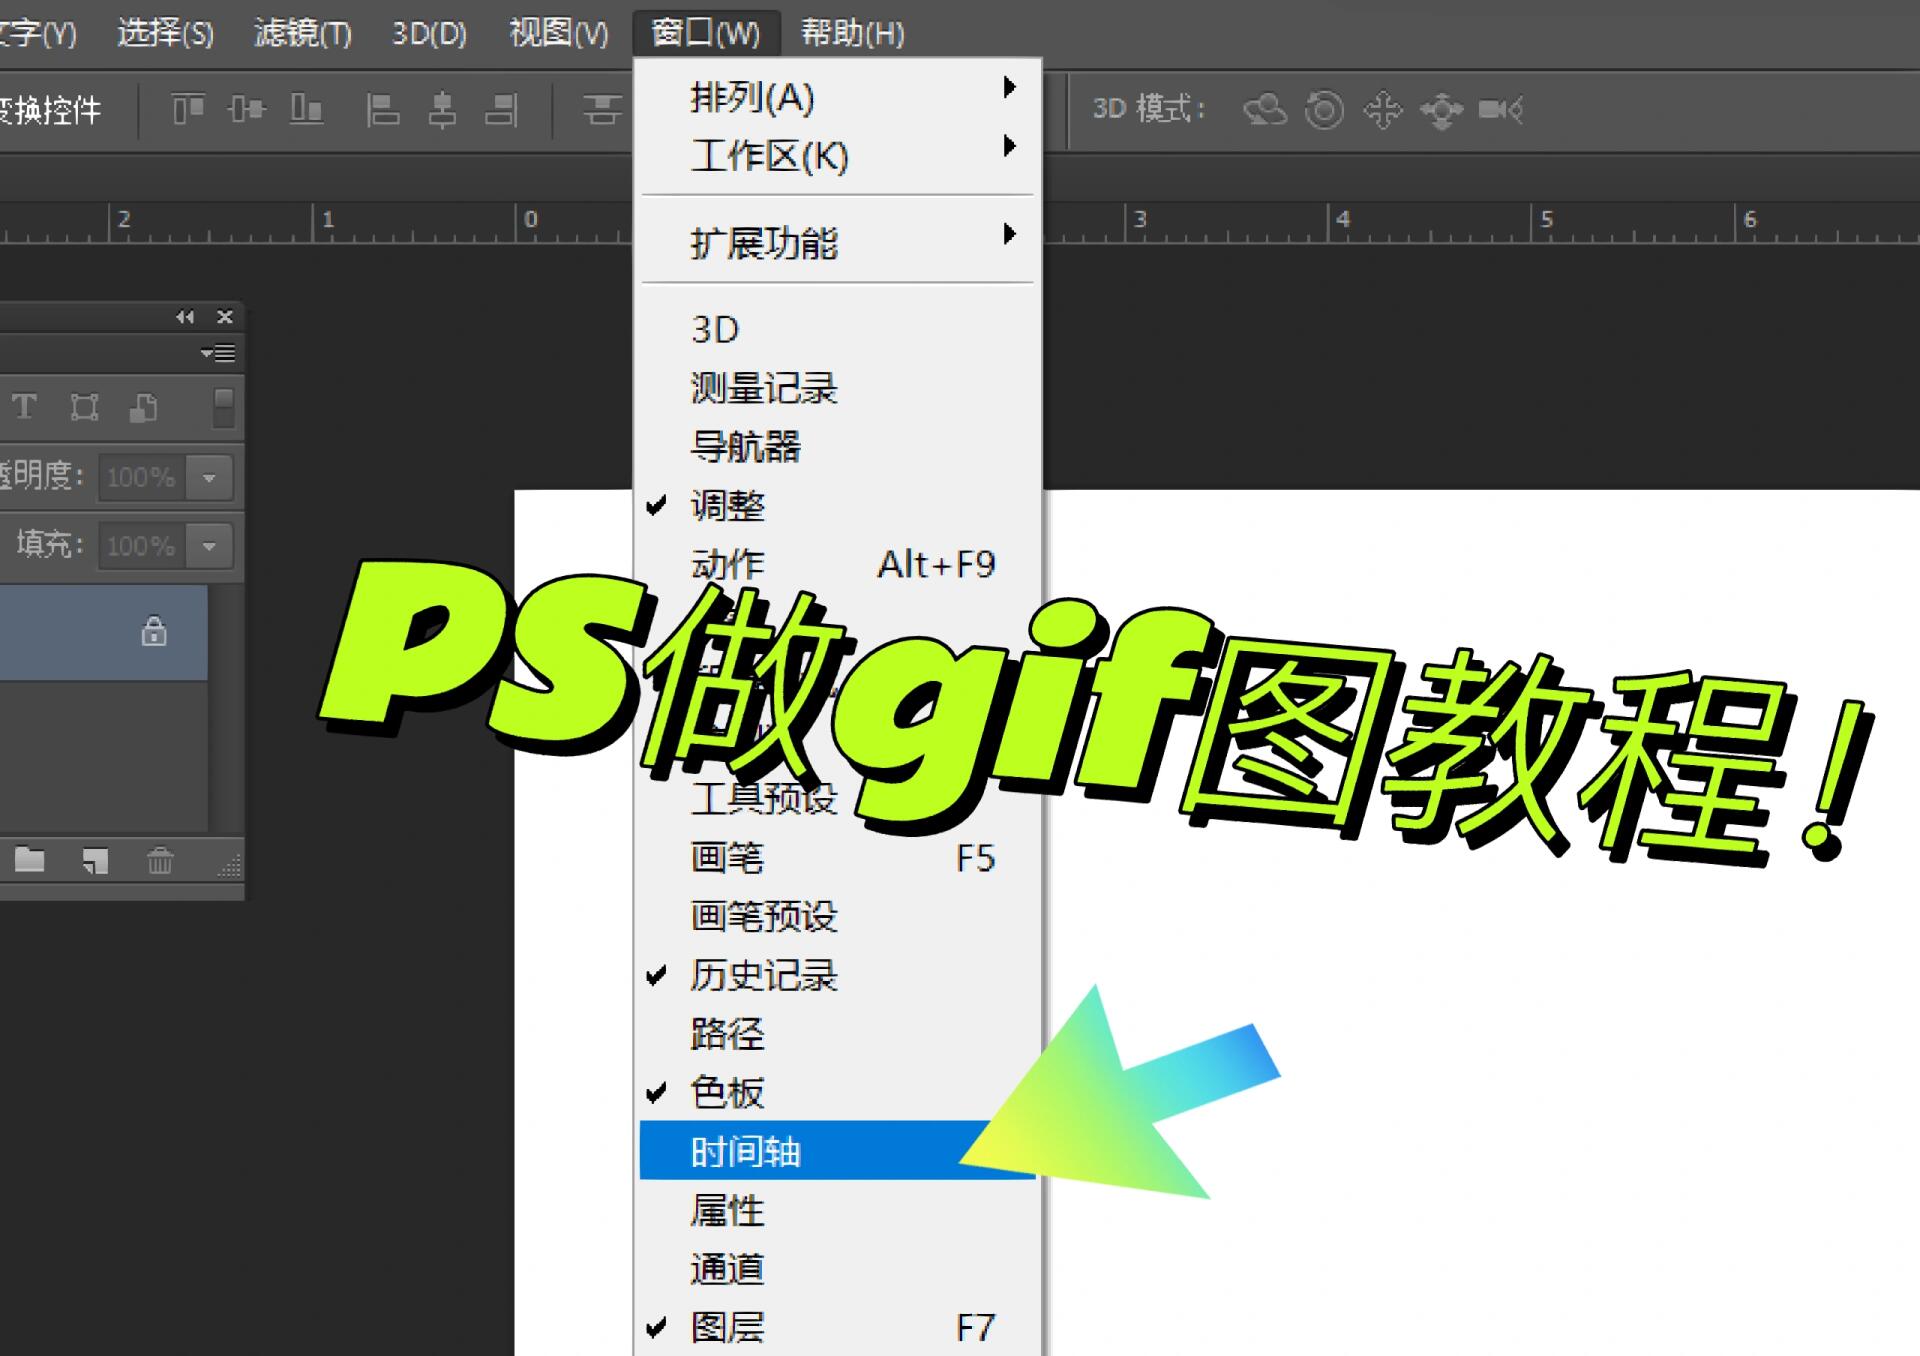Uncheck the 图层 panel entry
1920x1356 pixels.
click(837, 1327)
